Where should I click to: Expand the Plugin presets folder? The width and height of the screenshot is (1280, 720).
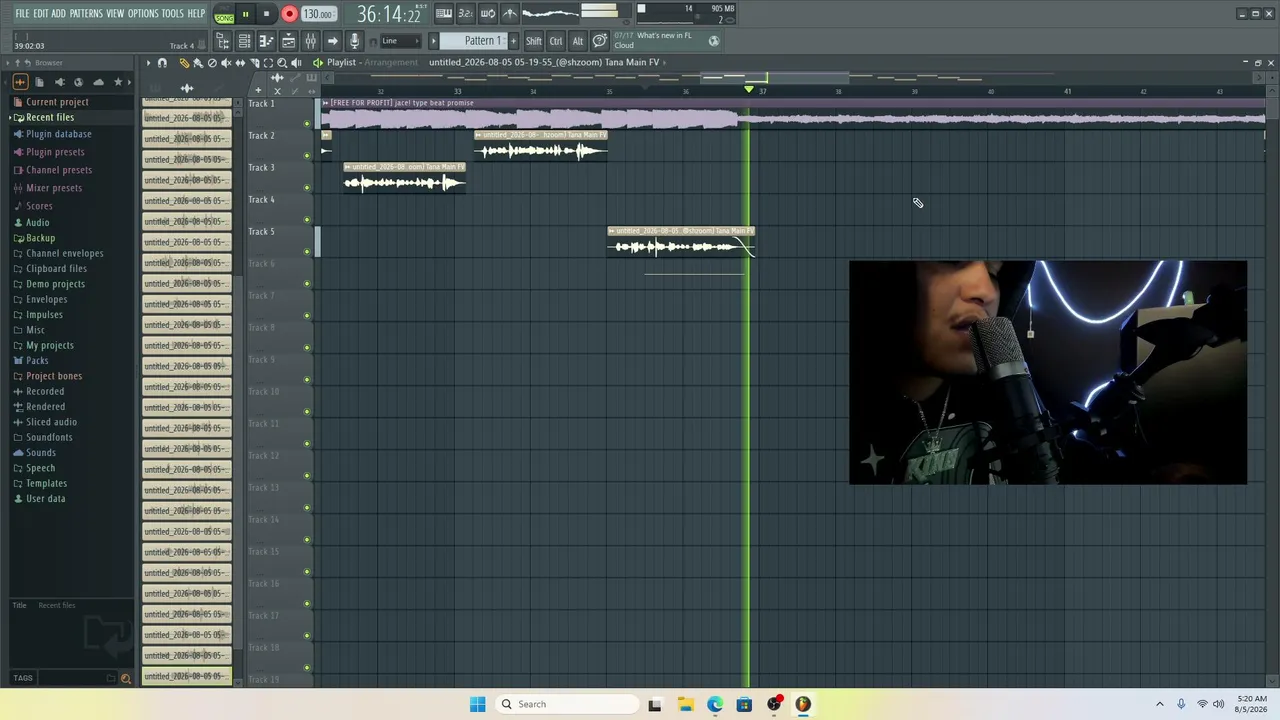pos(55,152)
